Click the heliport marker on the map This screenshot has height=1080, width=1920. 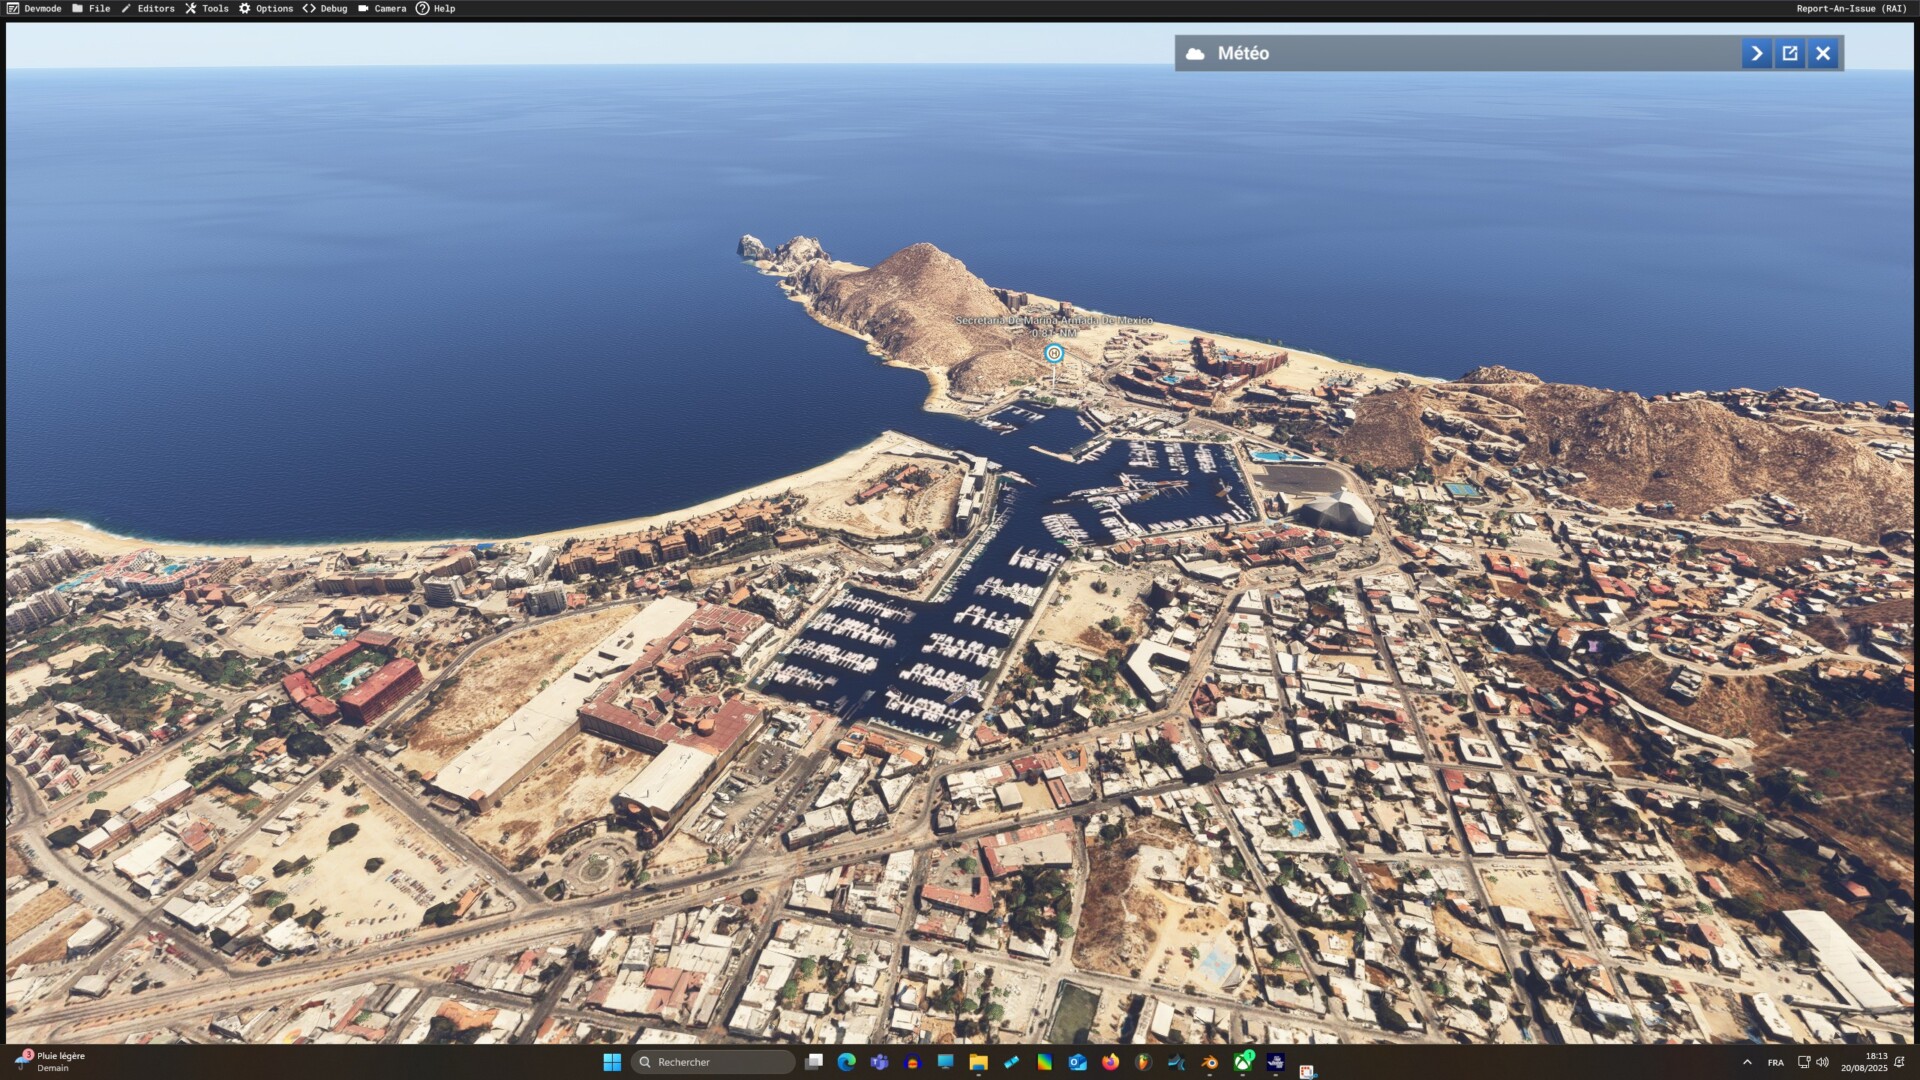tap(1053, 353)
